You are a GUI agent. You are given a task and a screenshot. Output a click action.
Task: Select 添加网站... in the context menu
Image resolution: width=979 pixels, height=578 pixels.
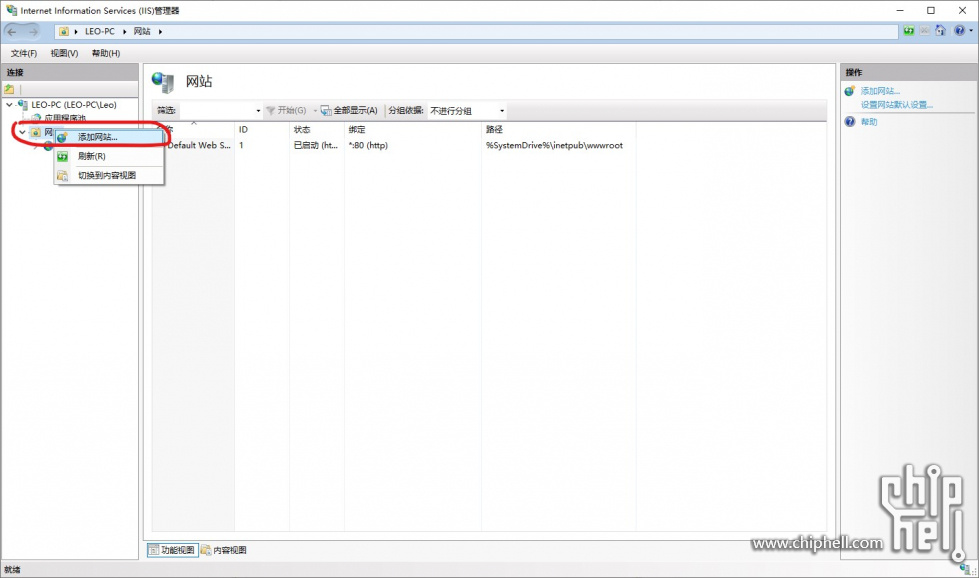(x=97, y=137)
